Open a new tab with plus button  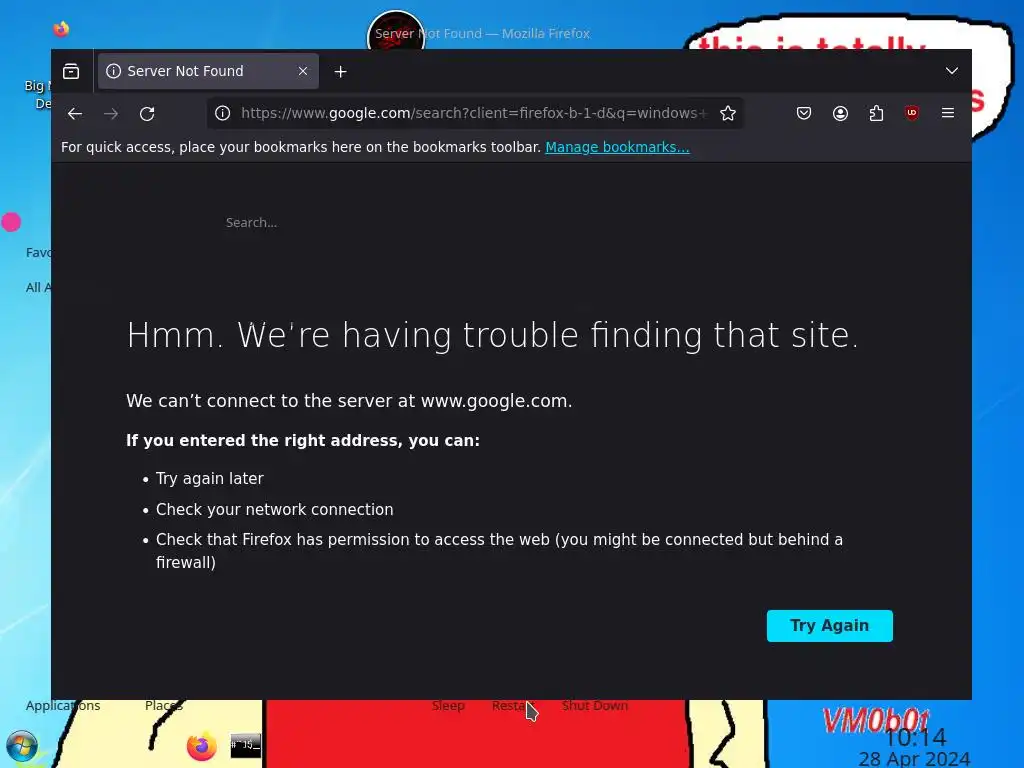(340, 72)
